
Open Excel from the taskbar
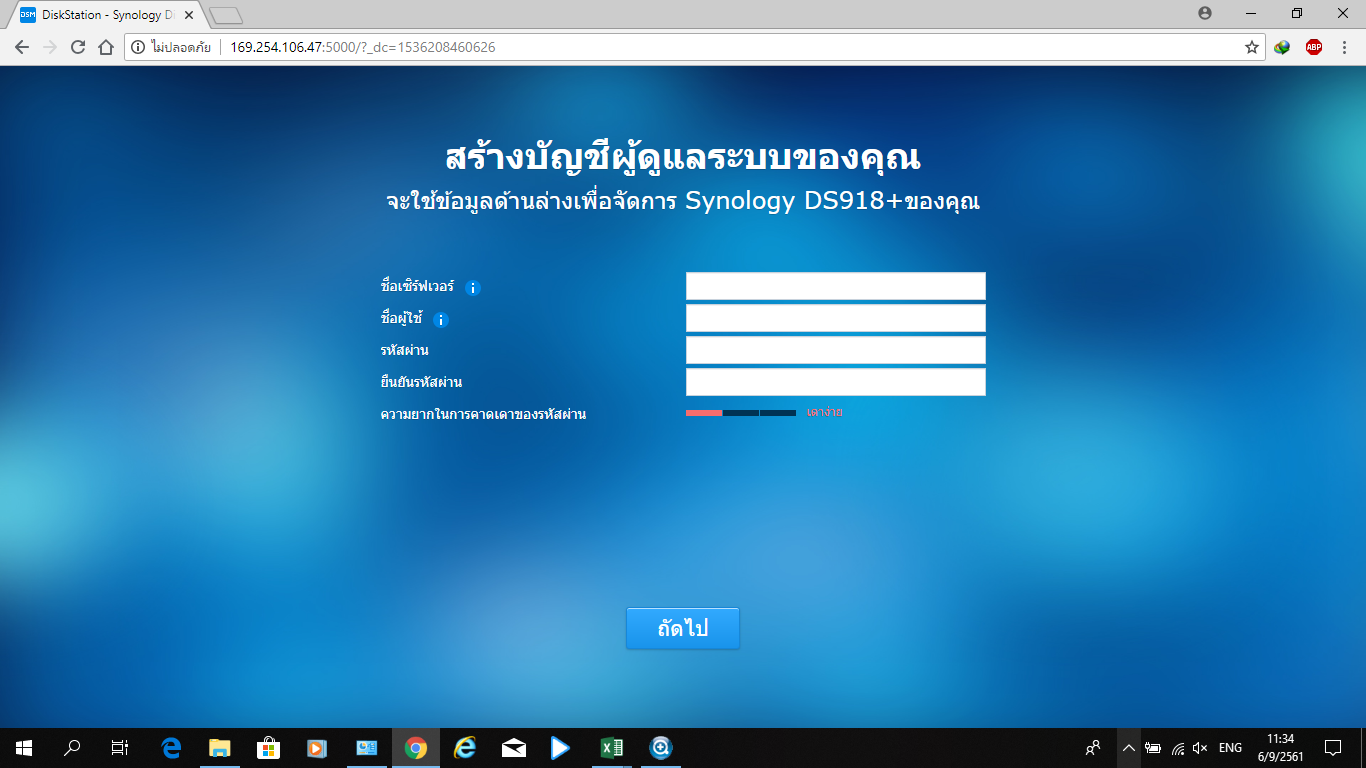coord(611,748)
